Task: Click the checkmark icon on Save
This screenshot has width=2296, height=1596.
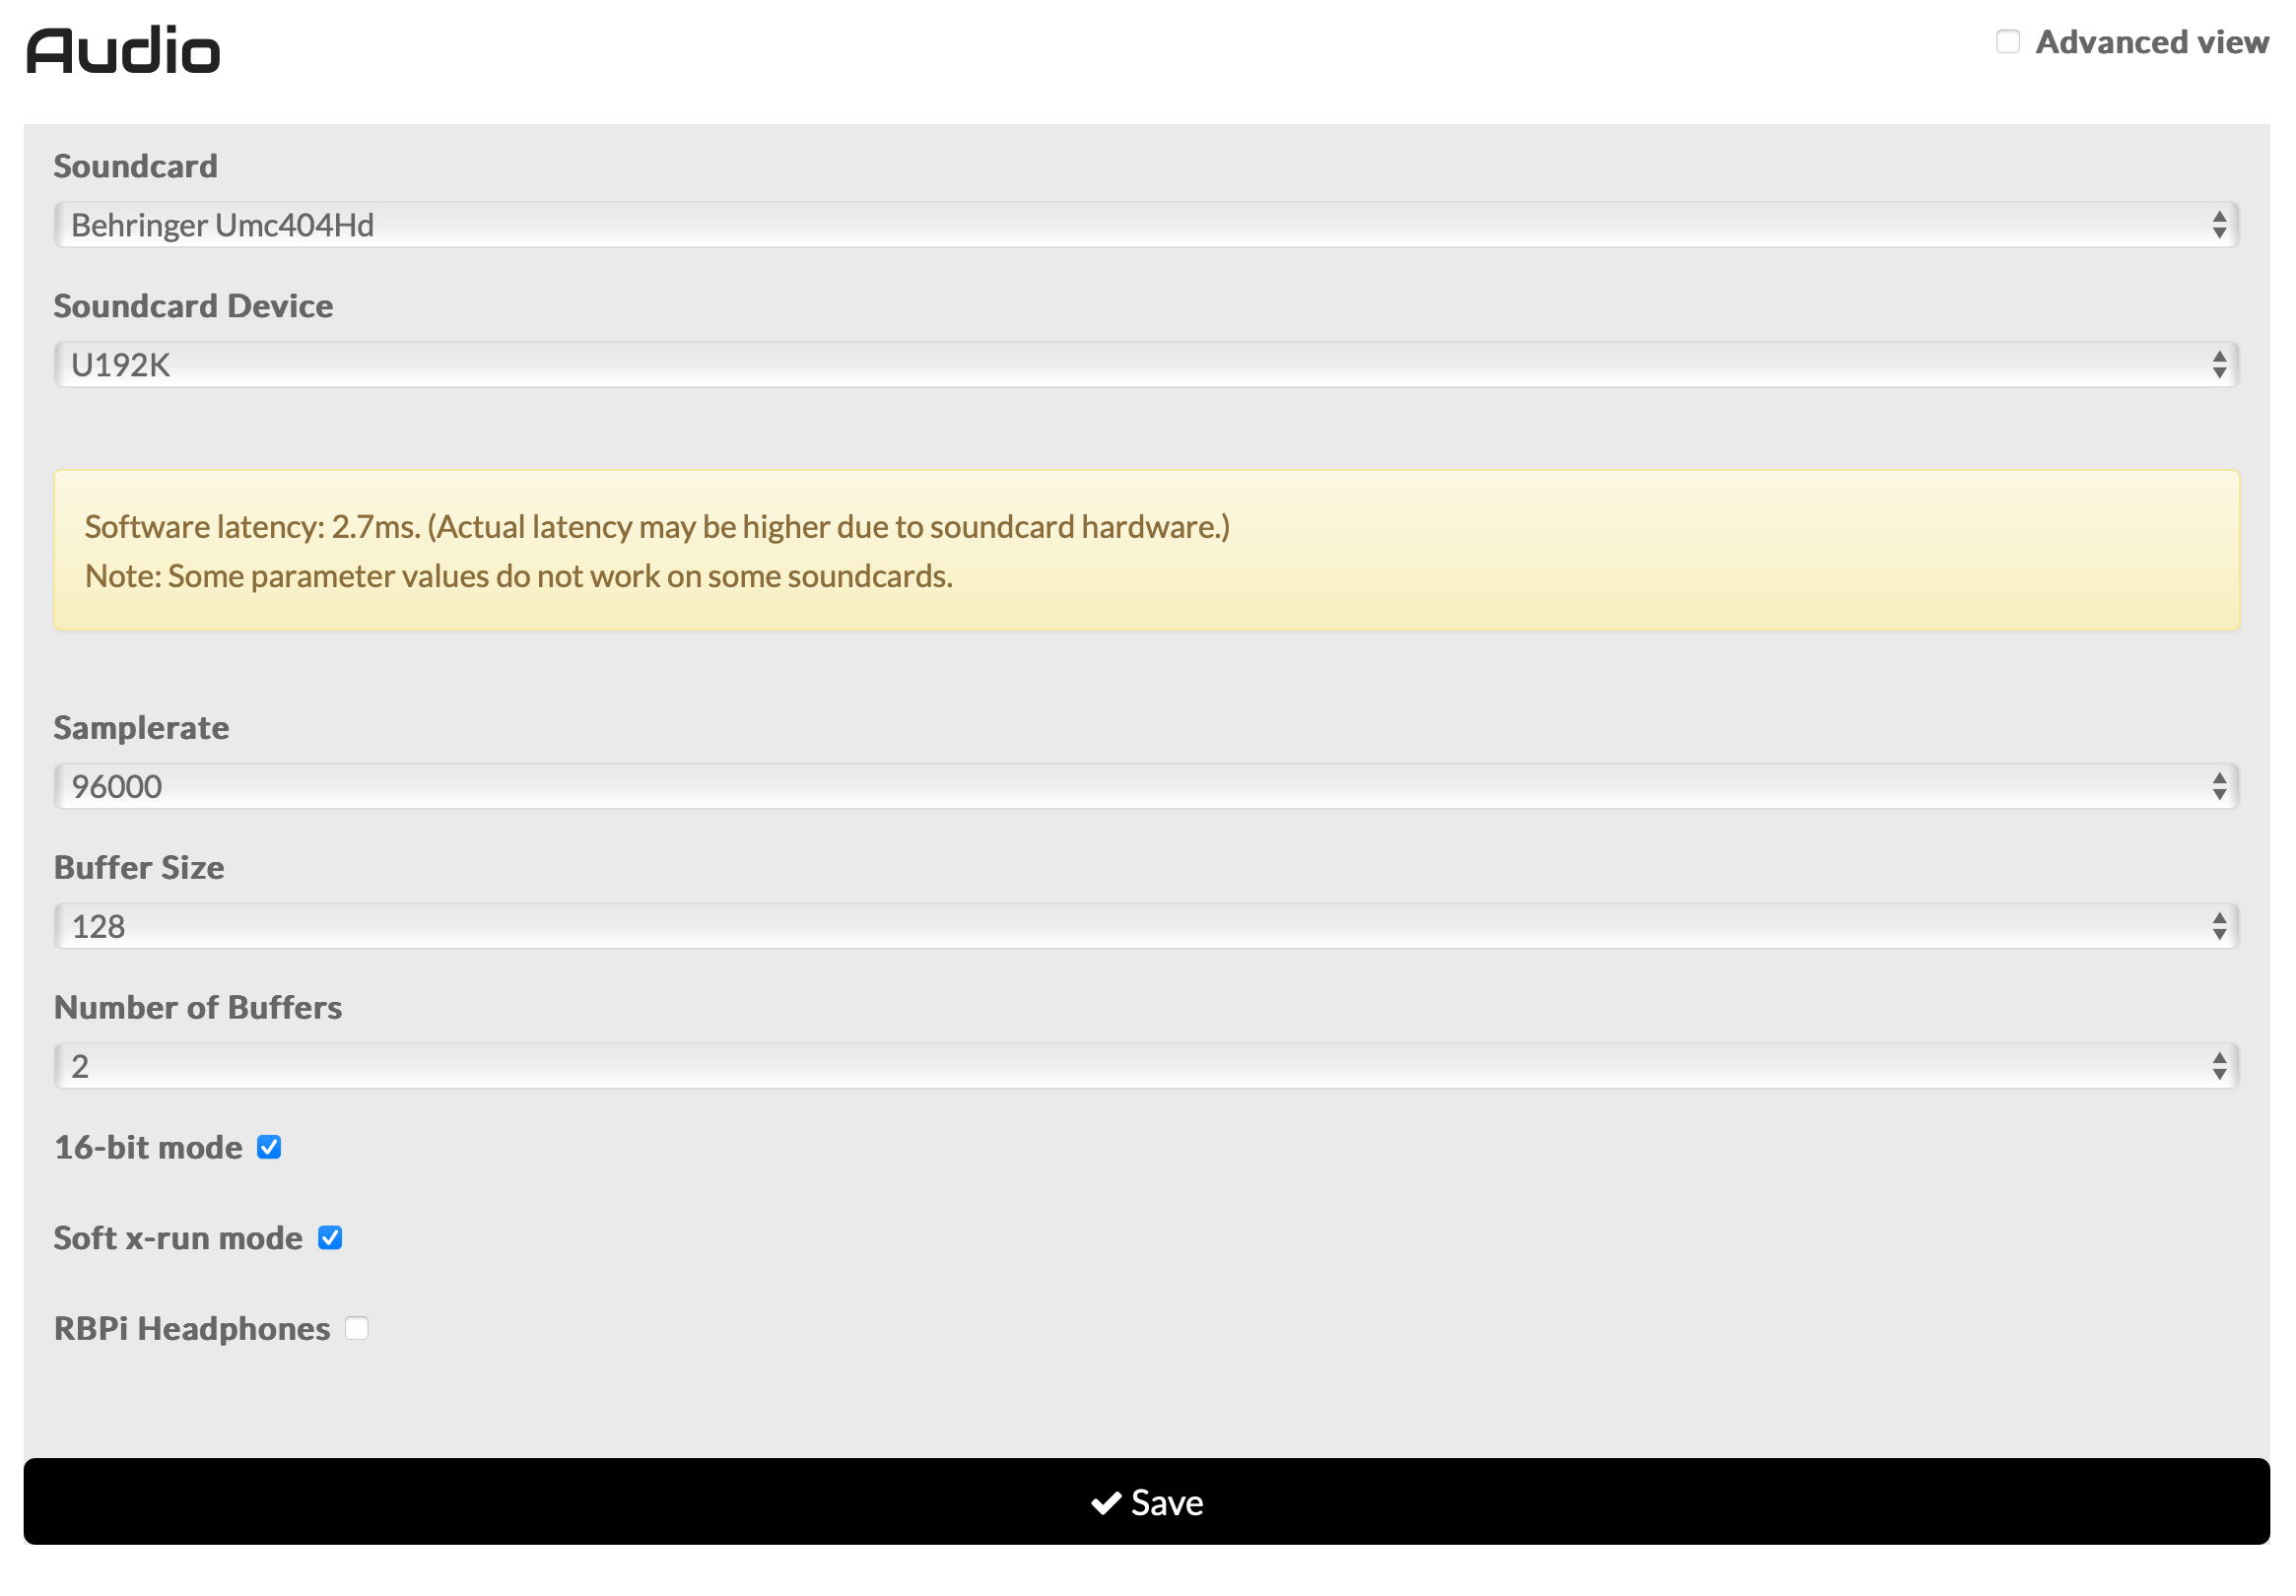Action: (1105, 1503)
